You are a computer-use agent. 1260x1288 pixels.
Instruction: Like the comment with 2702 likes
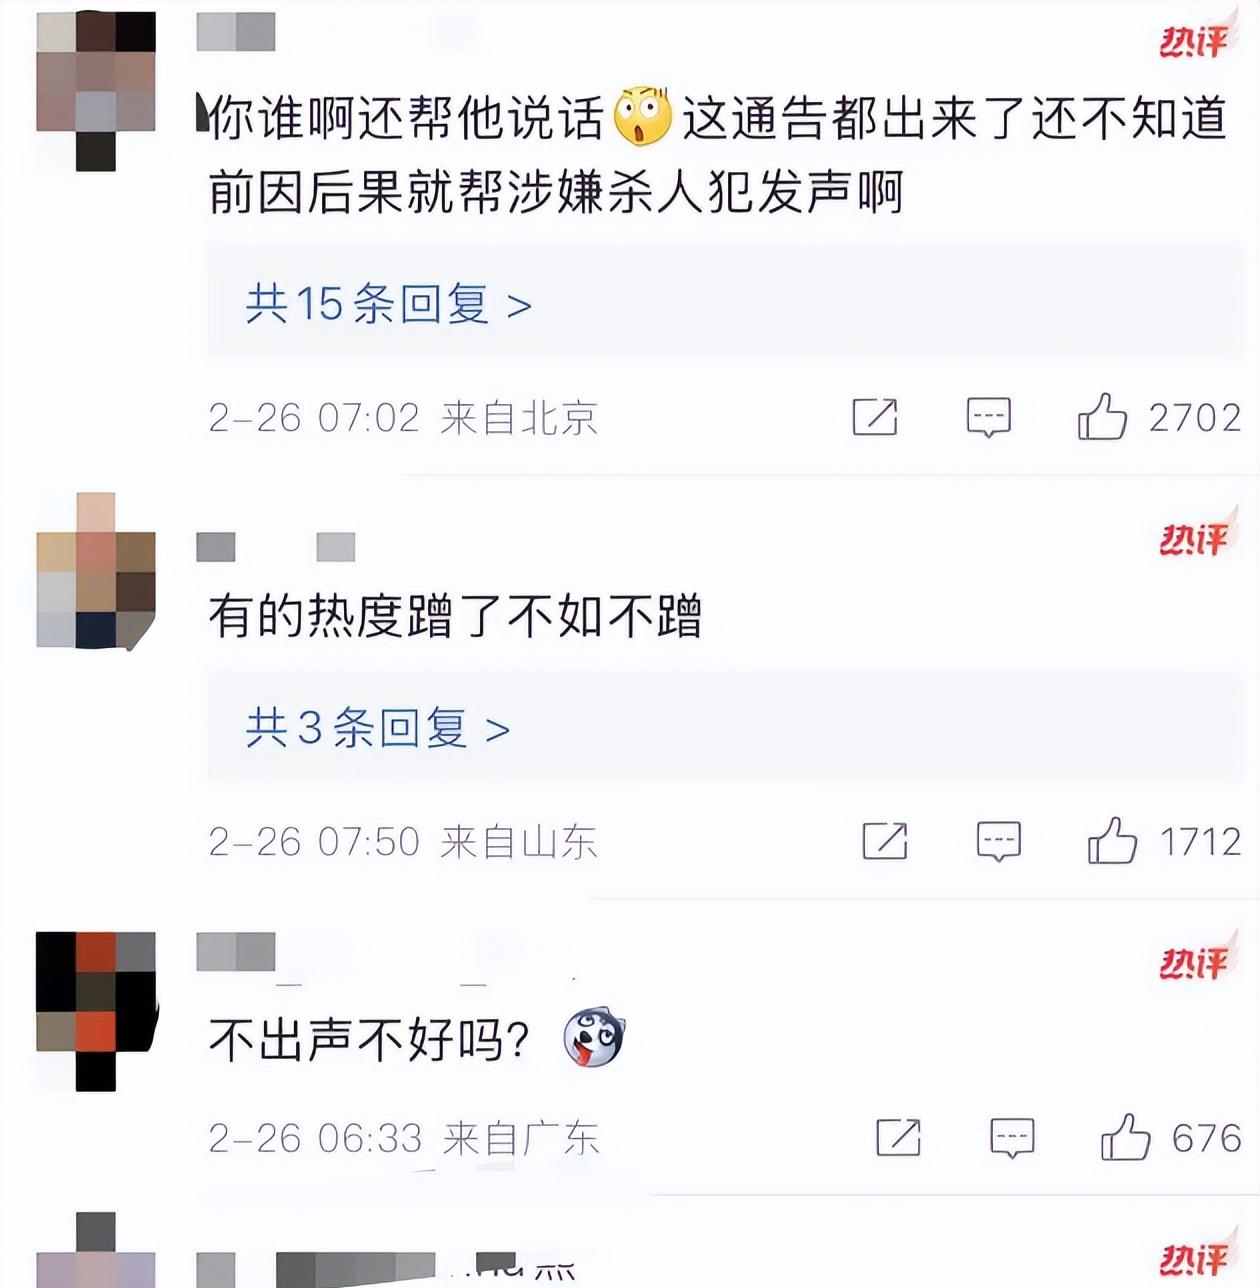point(1102,417)
